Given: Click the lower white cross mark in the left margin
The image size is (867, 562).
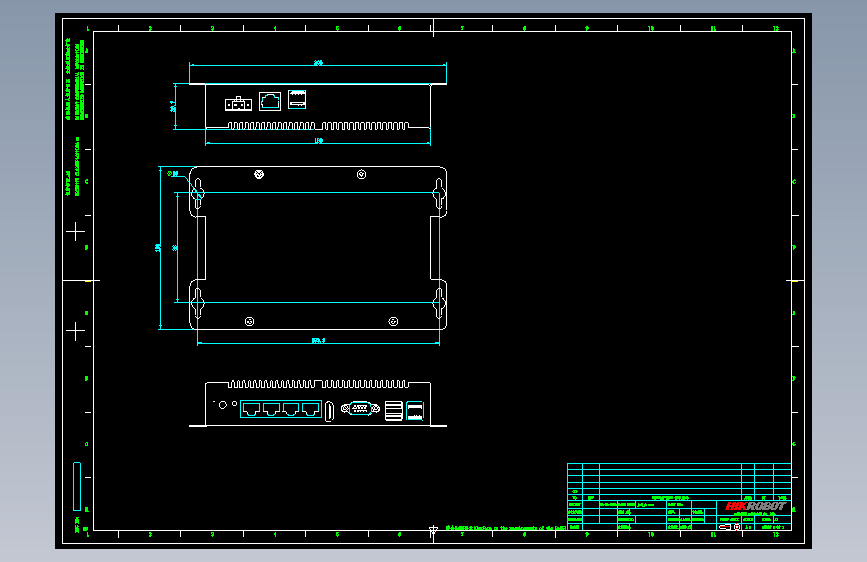Looking at the screenshot, I should [76, 331].
